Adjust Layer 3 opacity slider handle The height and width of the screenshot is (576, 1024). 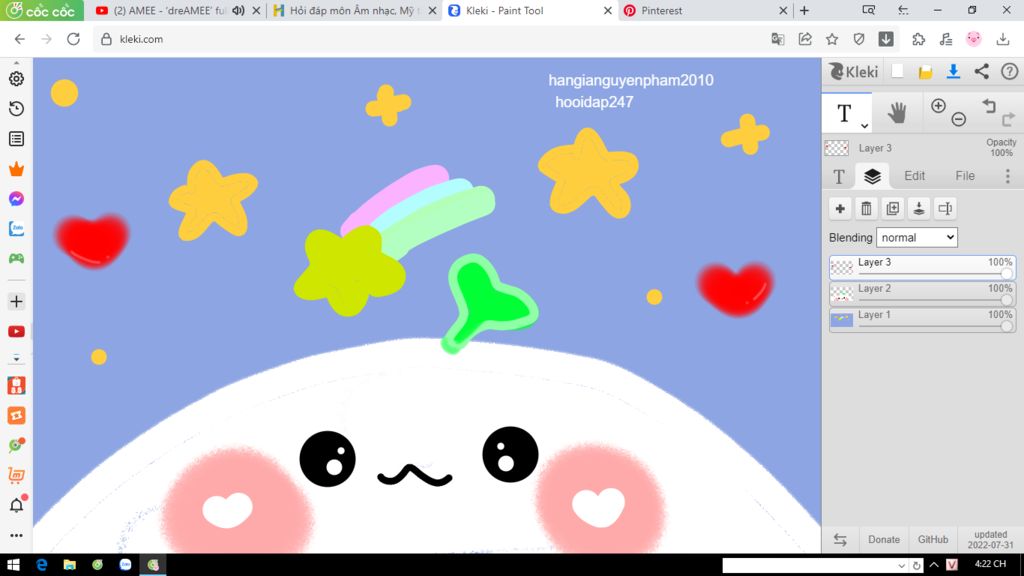[x=1006, y=274]
